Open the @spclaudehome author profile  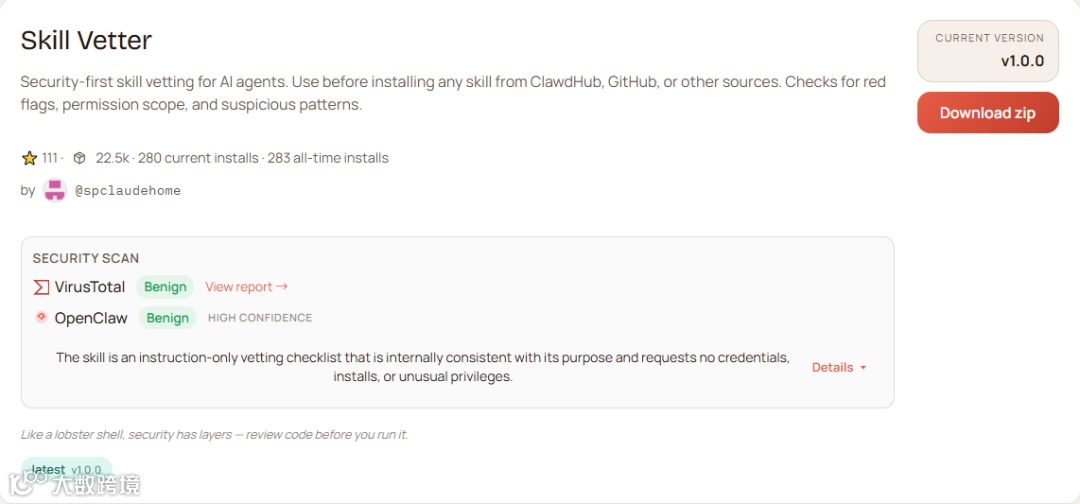[x=128, y=190]
